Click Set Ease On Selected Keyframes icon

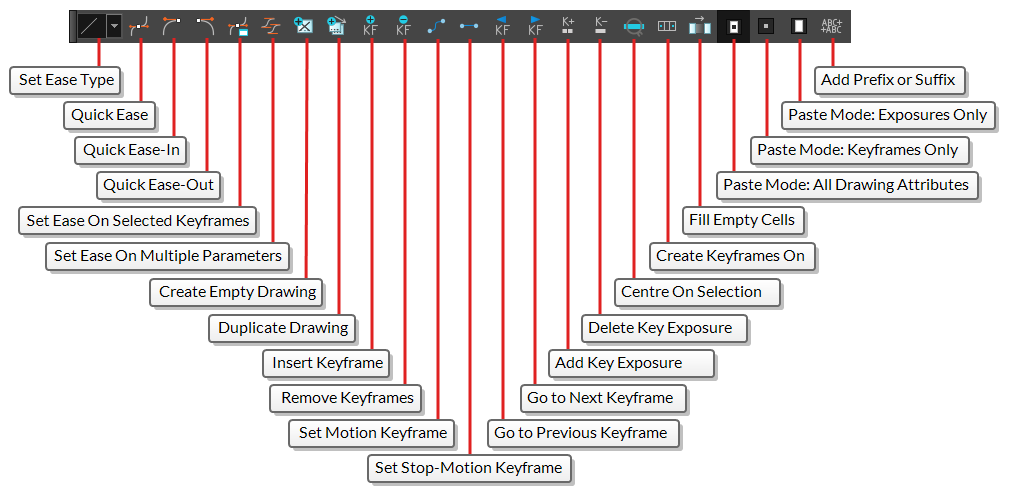point(239,26)
